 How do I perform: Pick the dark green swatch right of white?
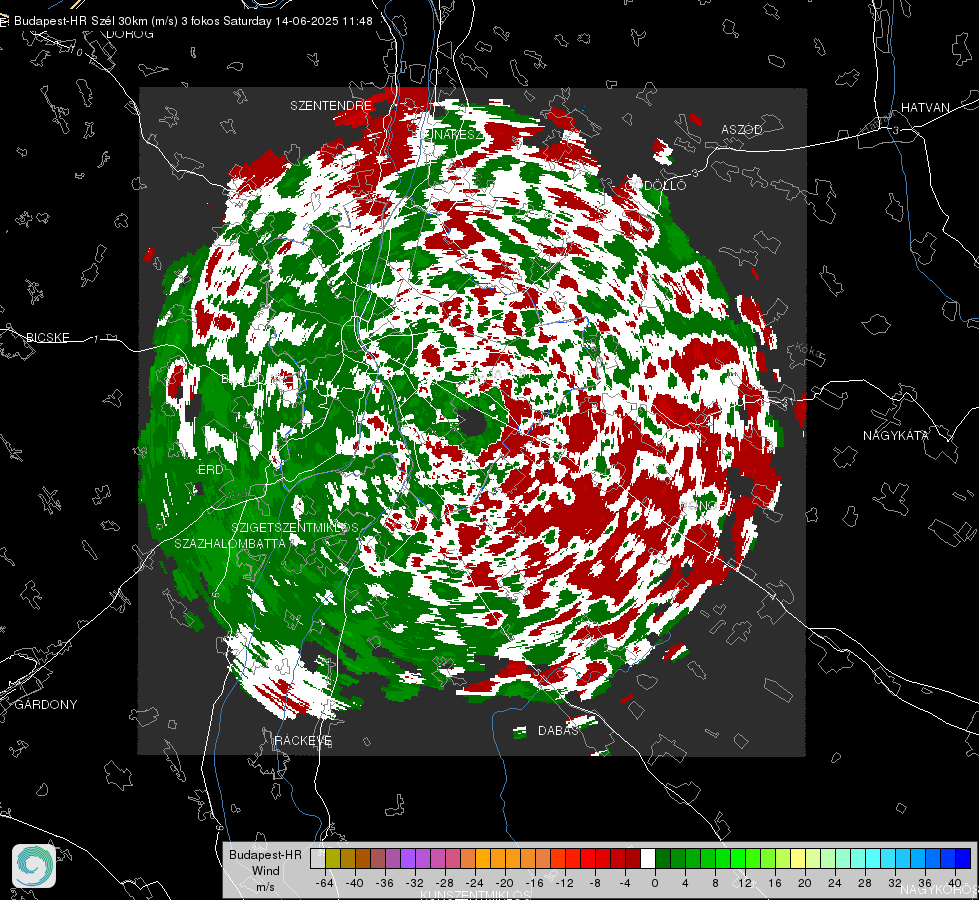click(x=663, y=858)
